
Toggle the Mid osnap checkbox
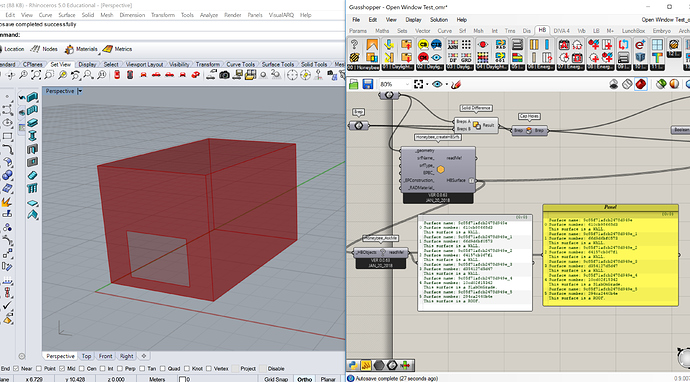pos(62,368)
